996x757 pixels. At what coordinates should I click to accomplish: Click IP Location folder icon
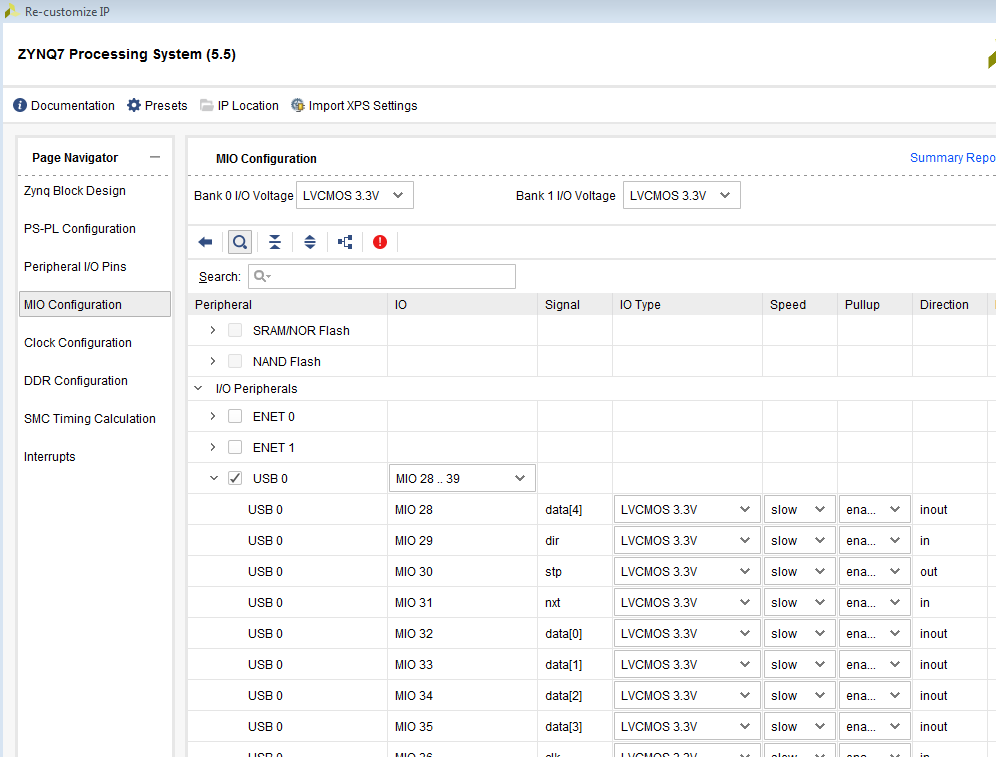[206, 105]
